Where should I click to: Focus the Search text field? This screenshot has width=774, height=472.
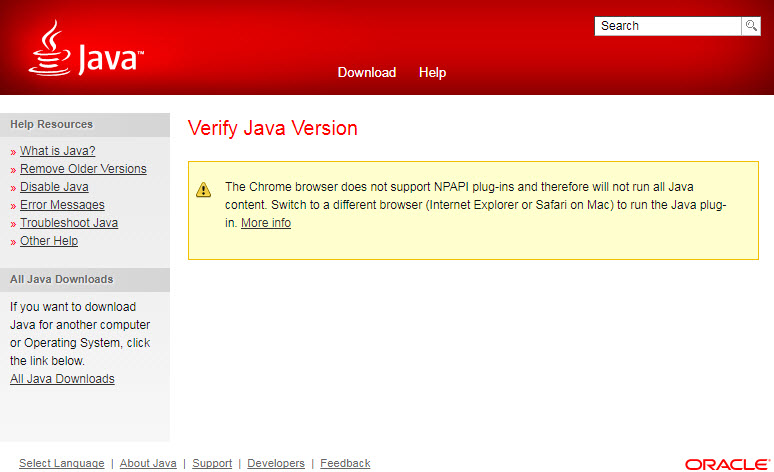coord(667,26)
